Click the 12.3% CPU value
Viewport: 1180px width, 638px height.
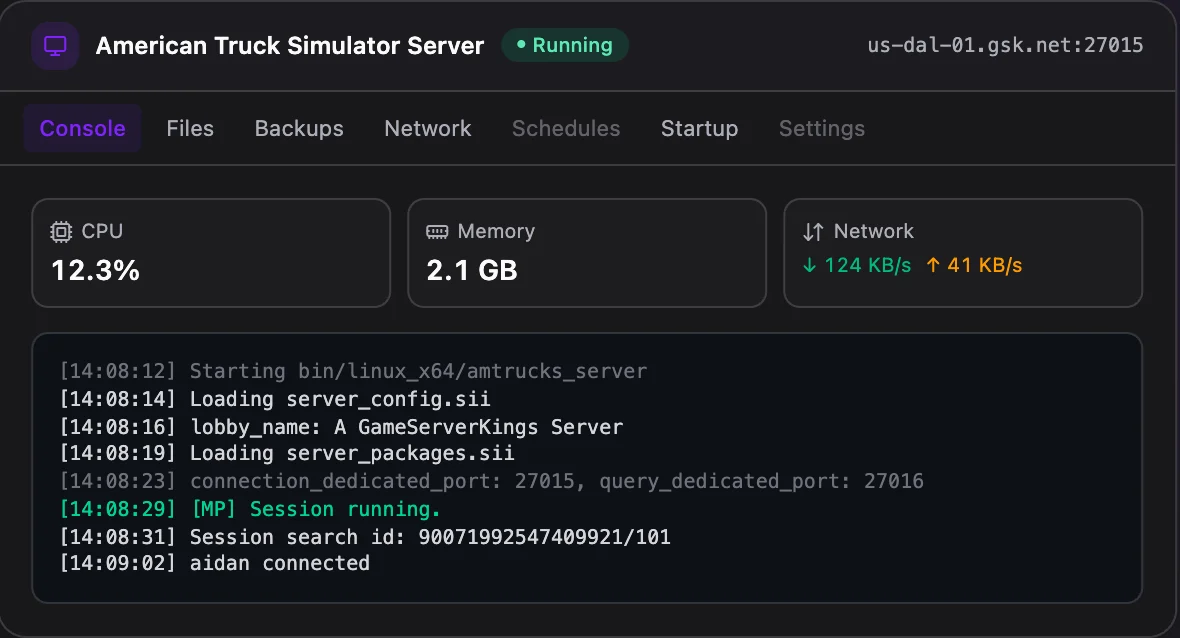[96, 271]
